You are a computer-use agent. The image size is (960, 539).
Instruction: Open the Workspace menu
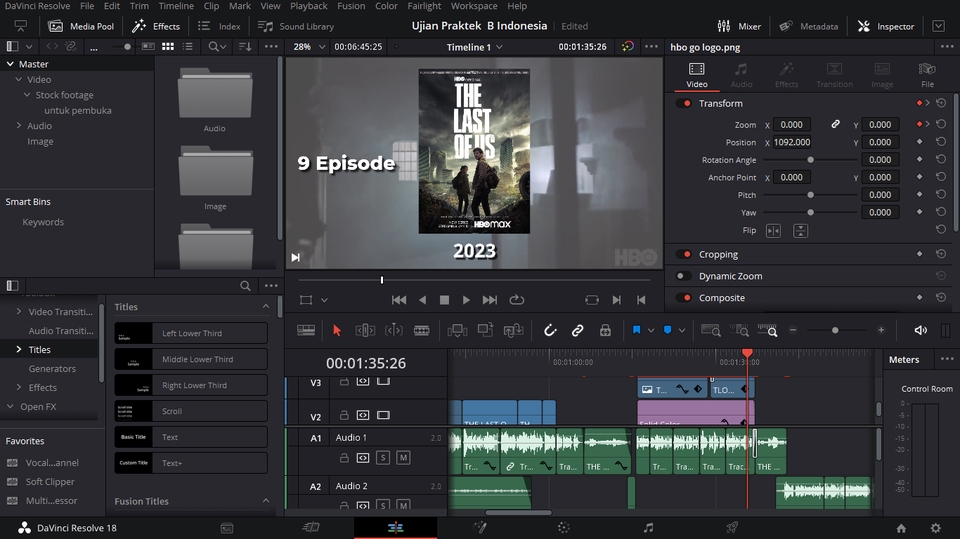click(x=474, y=6)
